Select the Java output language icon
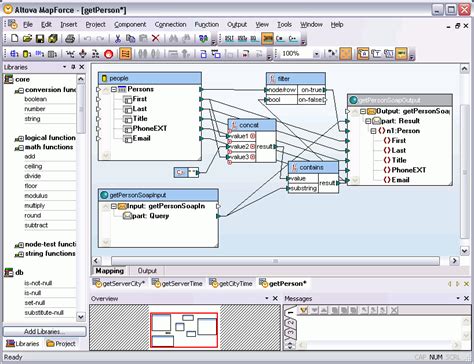This screenshot has height=364, width=474. 267,39
